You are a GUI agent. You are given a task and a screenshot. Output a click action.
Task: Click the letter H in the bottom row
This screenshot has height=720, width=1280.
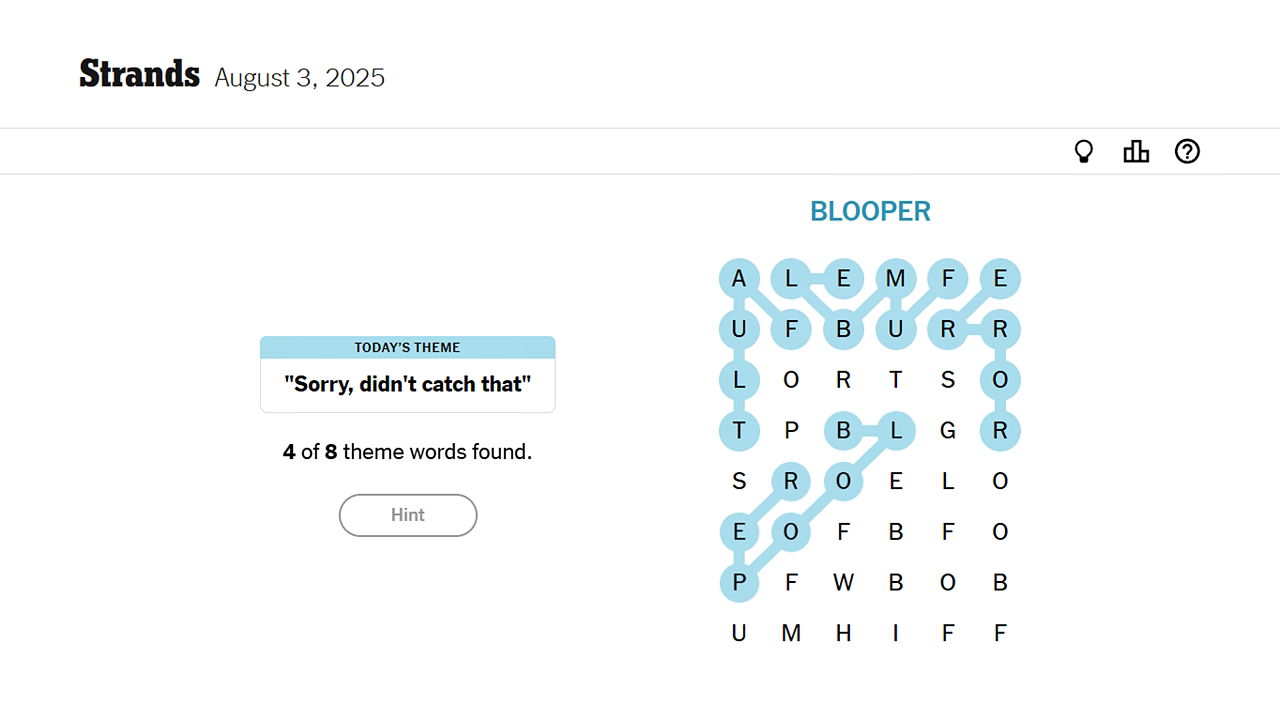pyautogui.click(x=843, y=633)
